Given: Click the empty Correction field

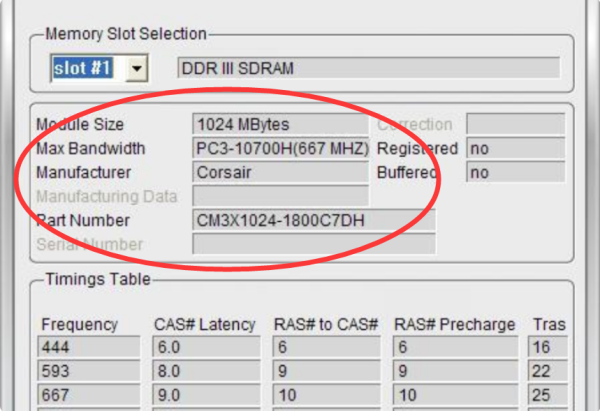Looking at the screenshot, I should (x=515, y=124).
